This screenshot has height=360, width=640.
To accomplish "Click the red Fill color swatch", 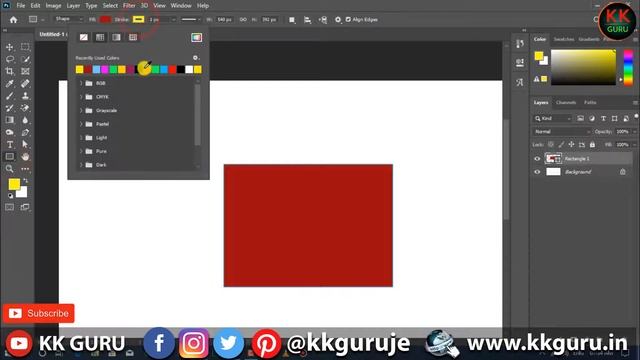I will point(105,19).
